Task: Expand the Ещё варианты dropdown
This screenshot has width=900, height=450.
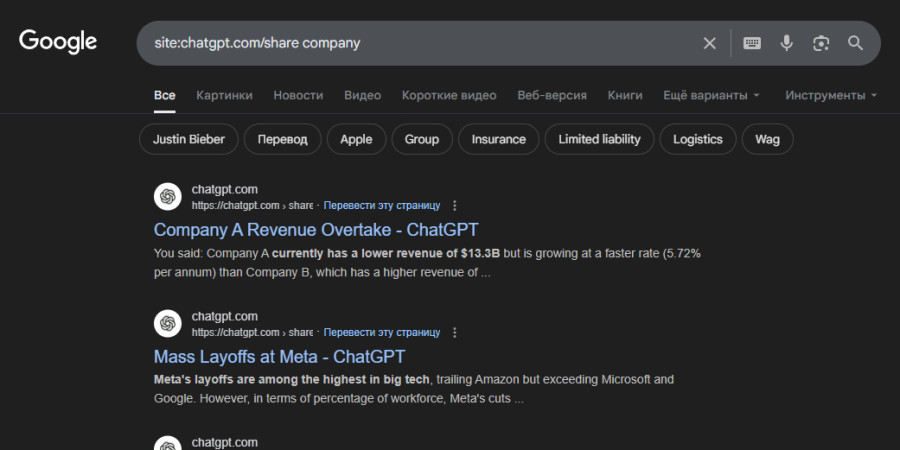Action: click(711, 95)
